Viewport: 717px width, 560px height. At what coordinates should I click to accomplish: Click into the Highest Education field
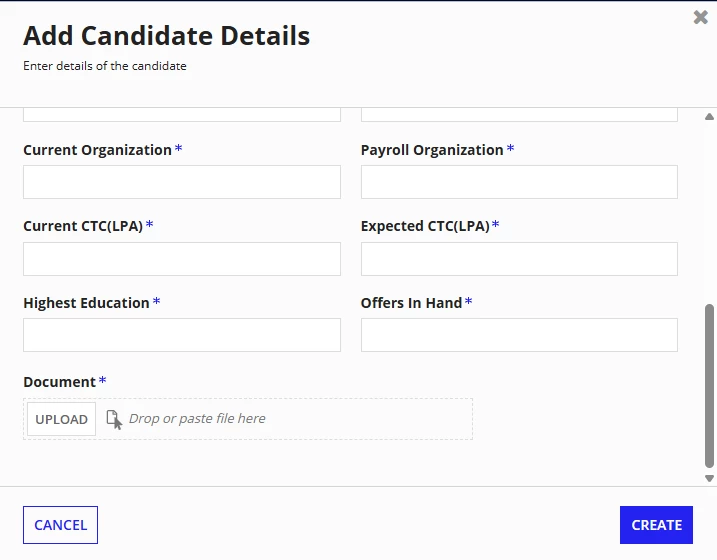pos(182,335)
